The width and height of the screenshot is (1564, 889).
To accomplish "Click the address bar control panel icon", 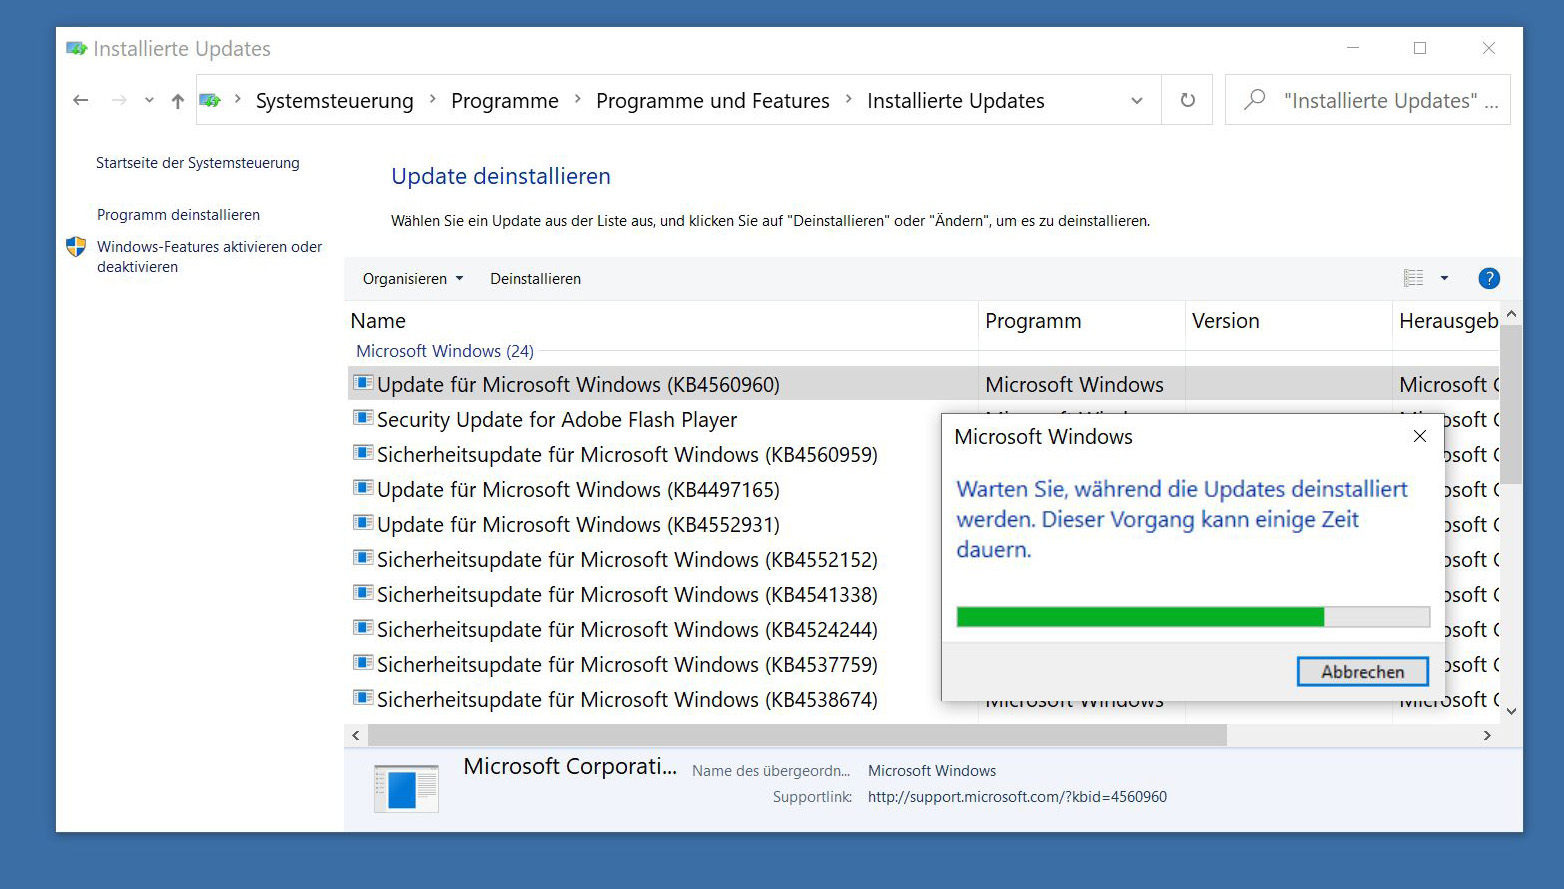I will [210, 100].
